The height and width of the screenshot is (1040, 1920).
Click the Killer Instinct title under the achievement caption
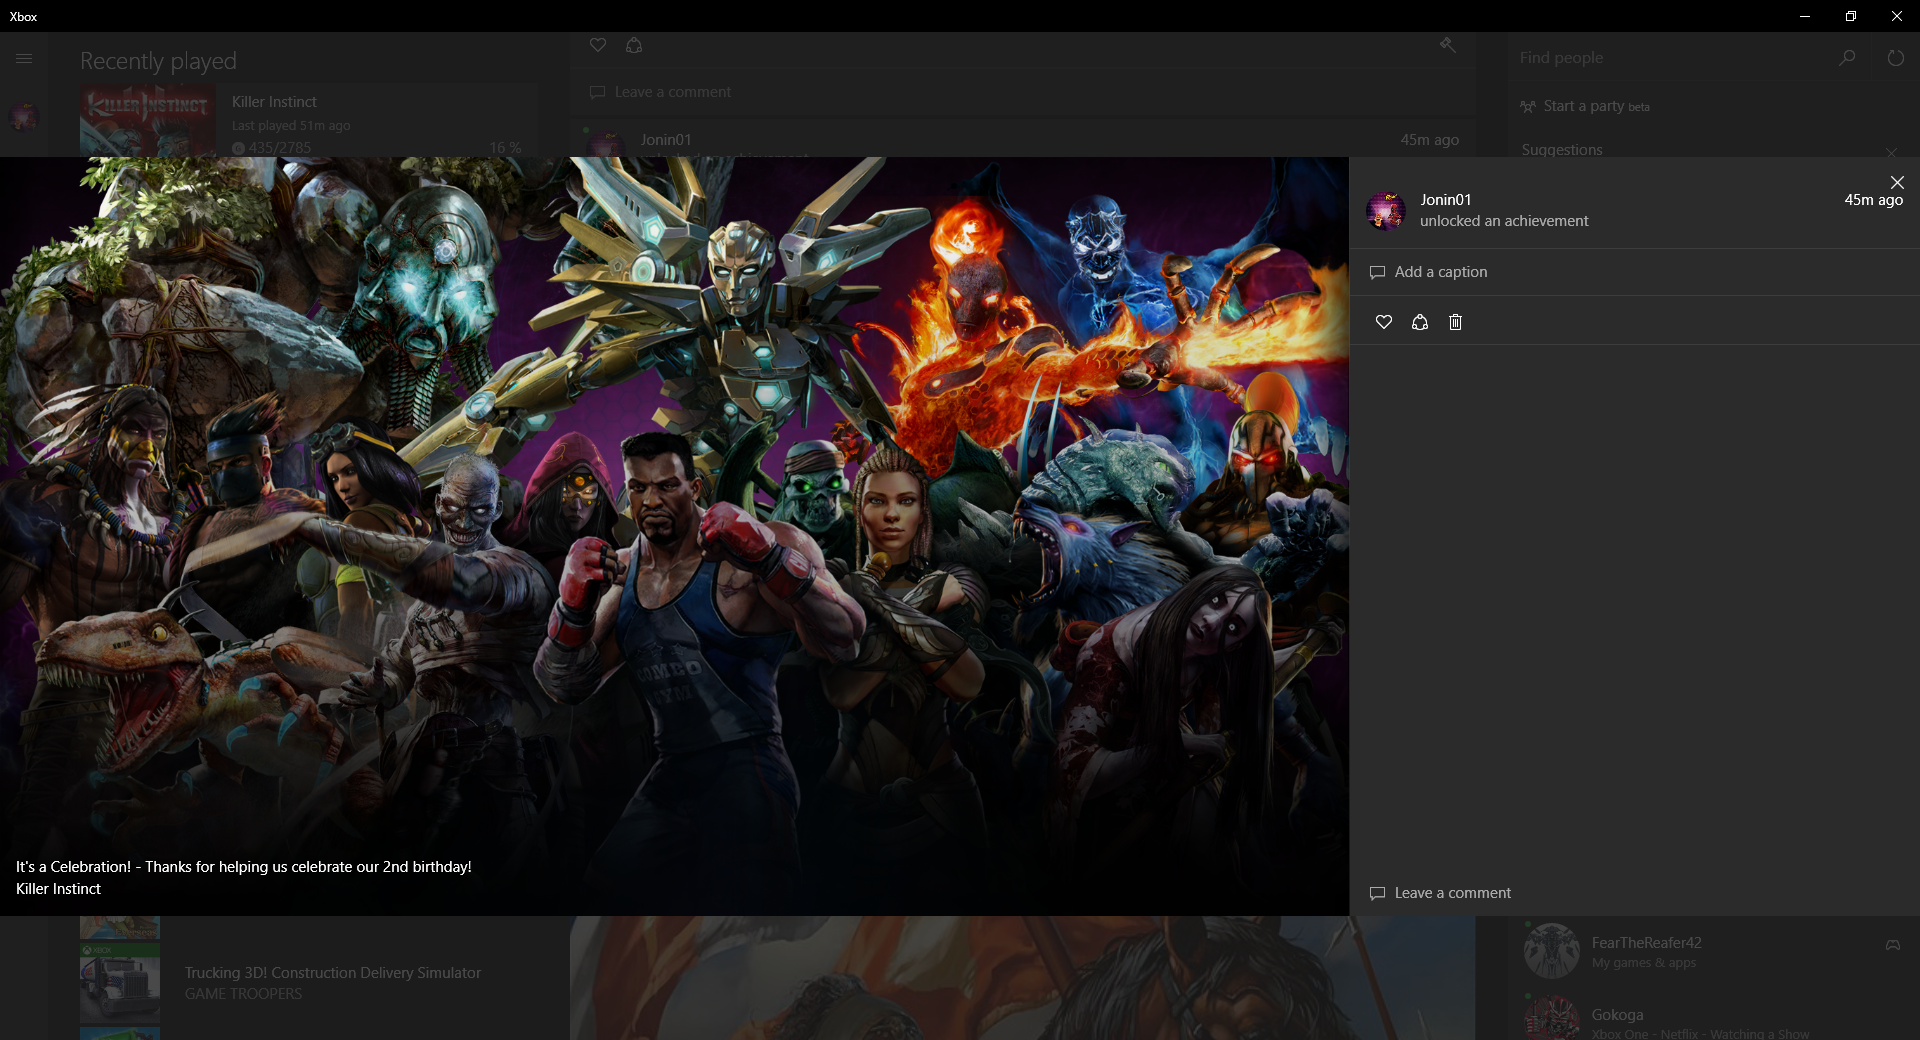tap(58, 889)
